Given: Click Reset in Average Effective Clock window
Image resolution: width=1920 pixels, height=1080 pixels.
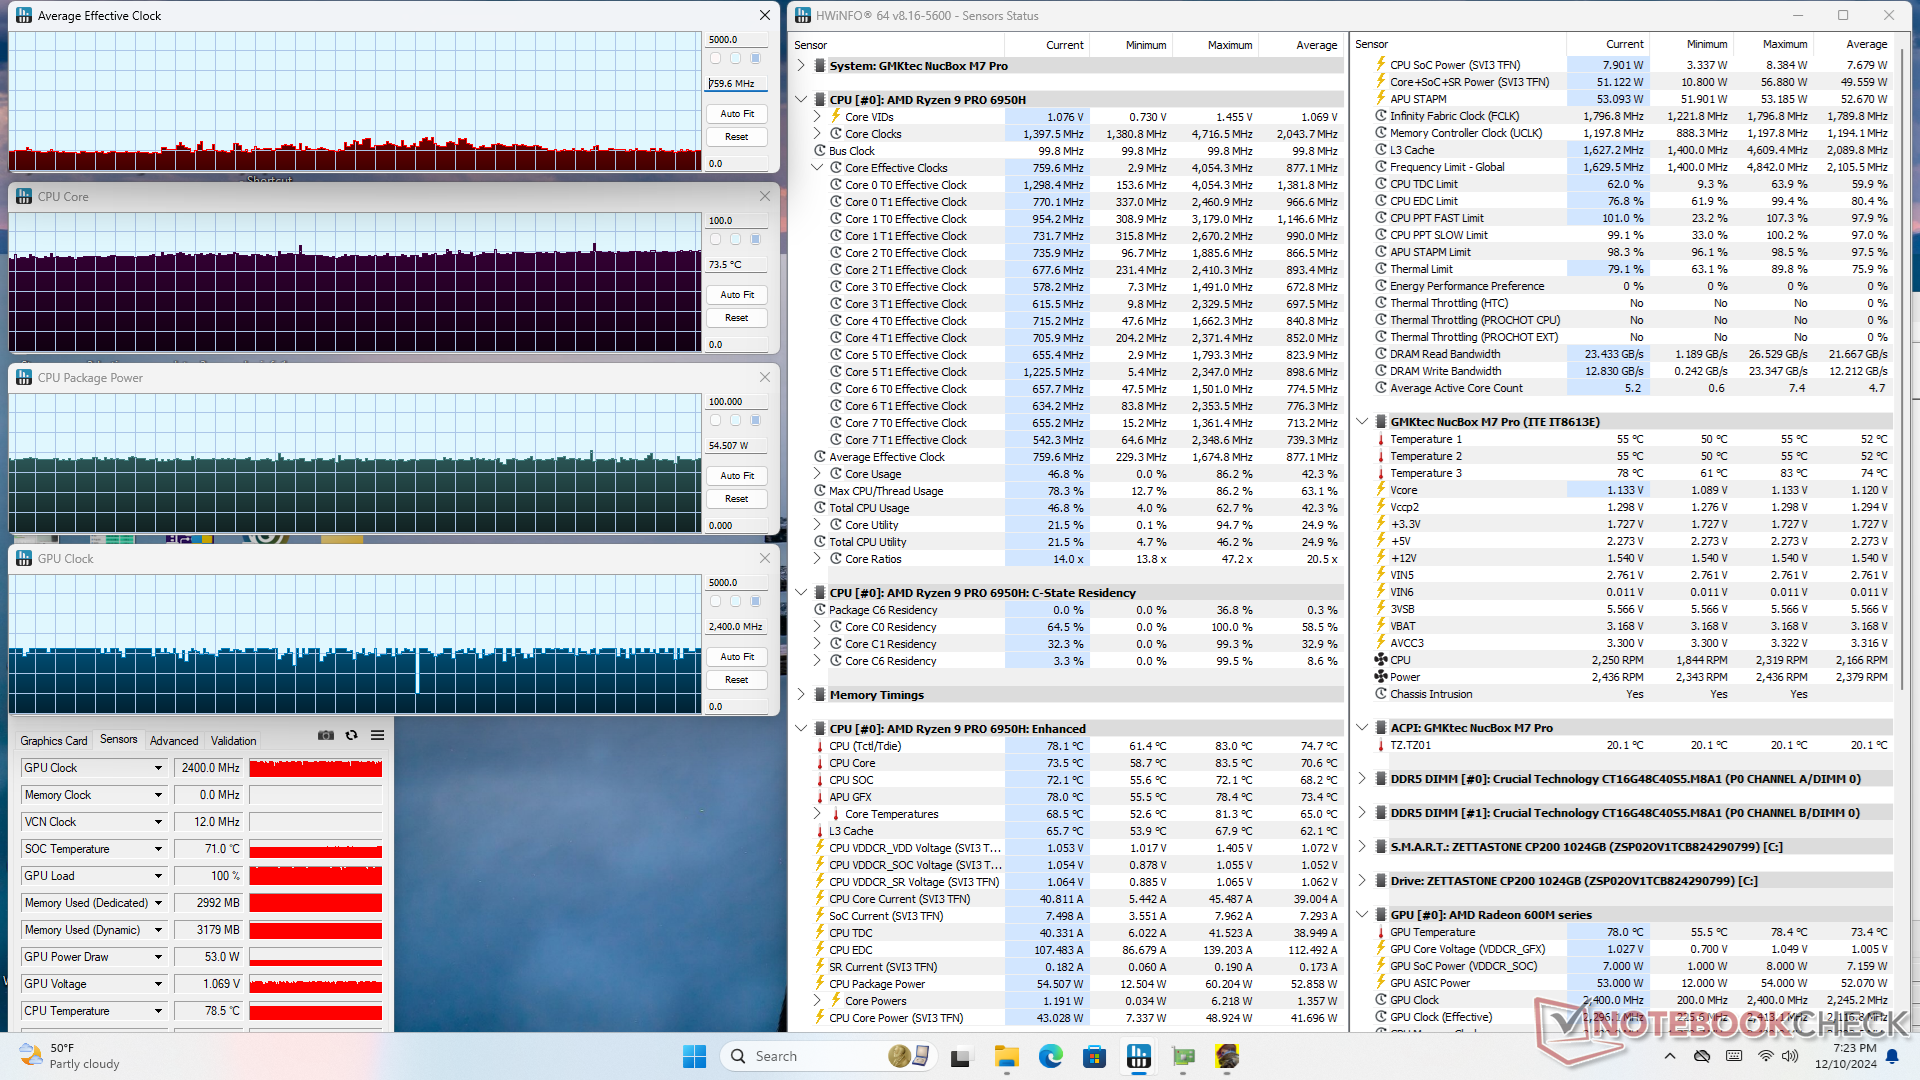Looking at the screenshot, I should (737, 137).
